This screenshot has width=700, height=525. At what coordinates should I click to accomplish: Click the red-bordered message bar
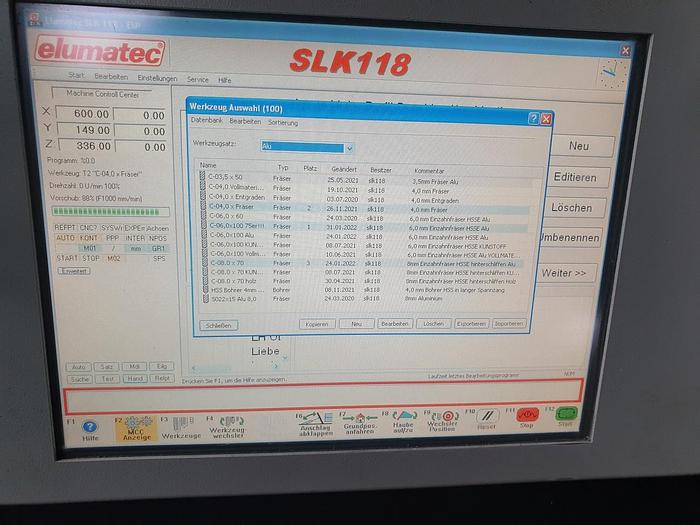pos(323,397)
